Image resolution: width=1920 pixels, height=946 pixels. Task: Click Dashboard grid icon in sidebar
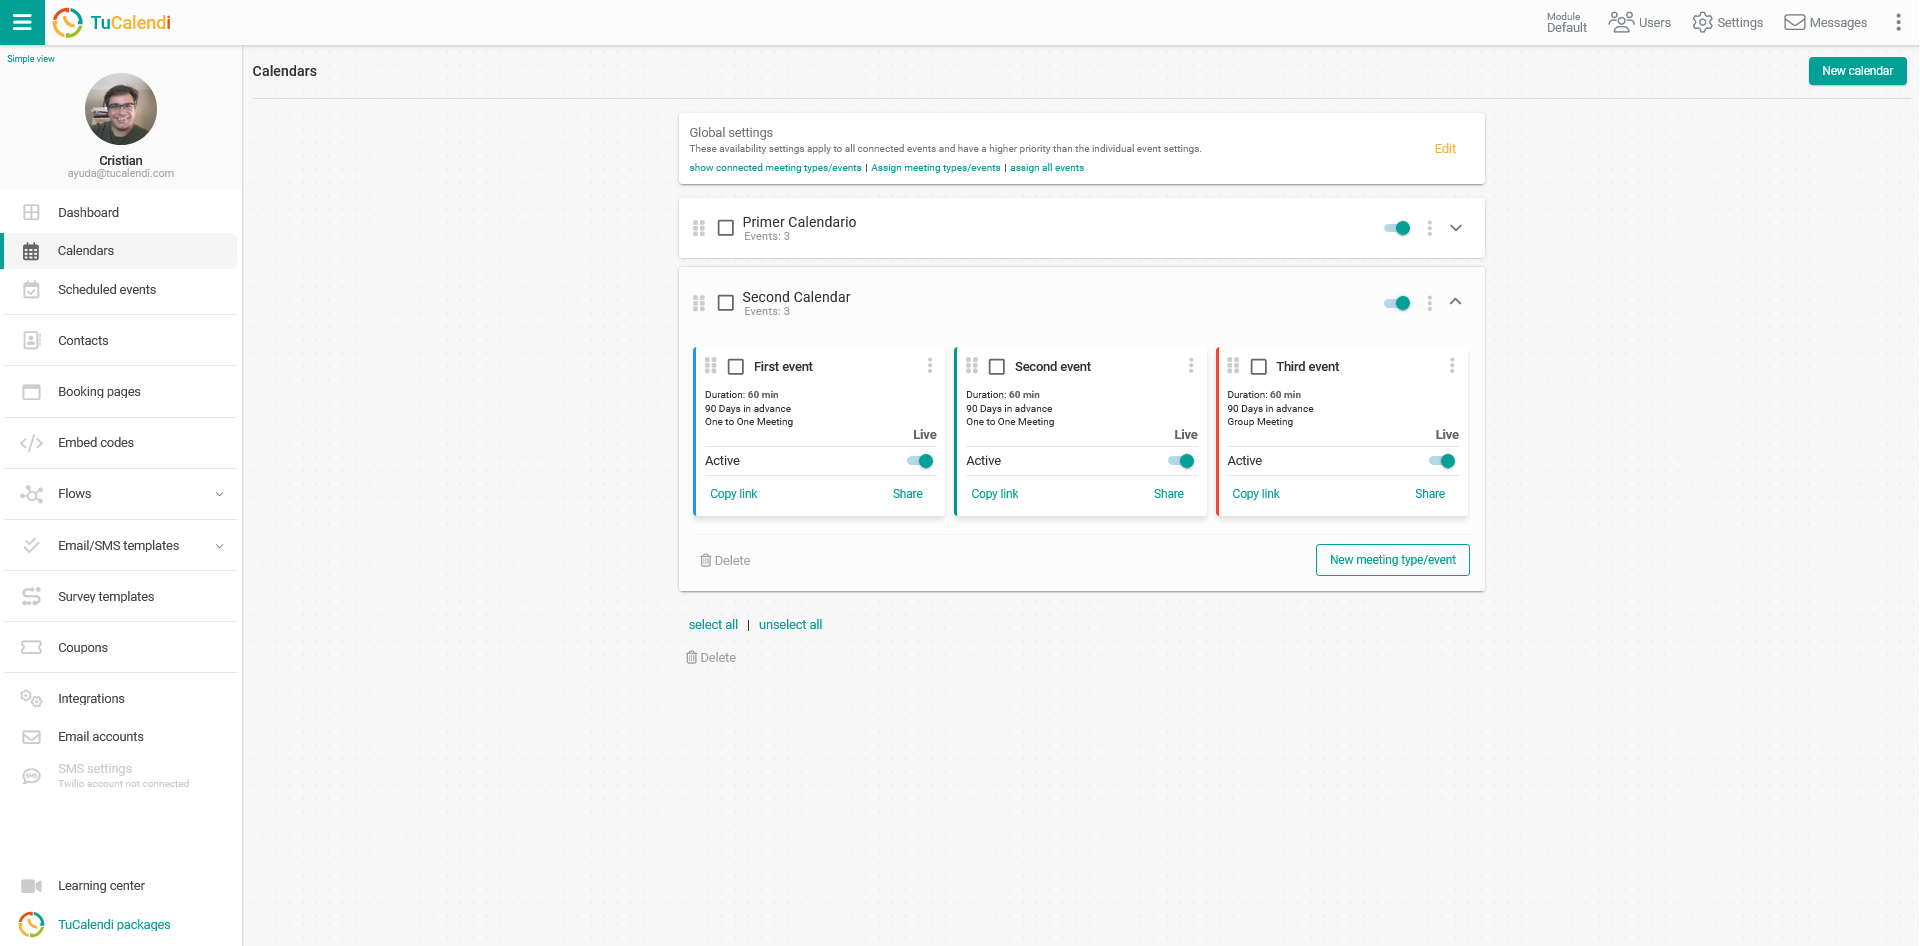pyautogui.click(x=31, y=212)
